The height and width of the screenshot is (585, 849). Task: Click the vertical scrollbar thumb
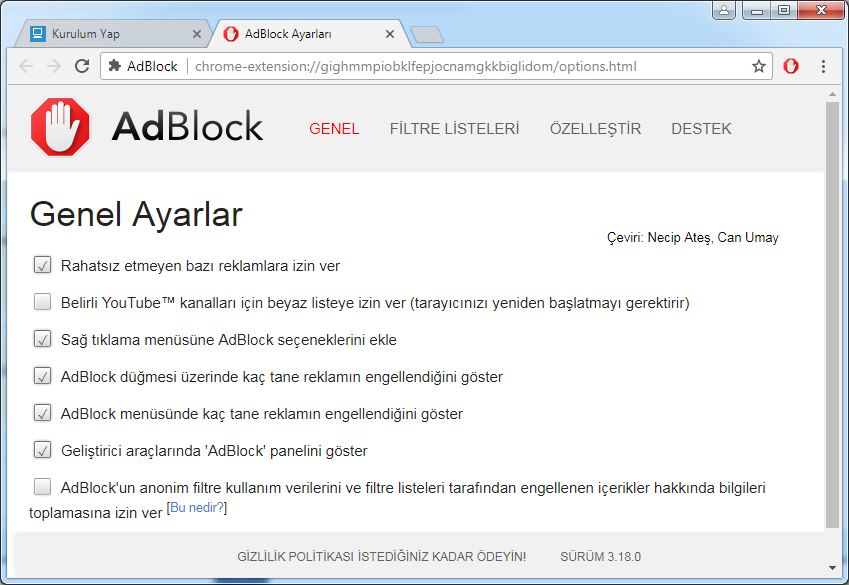tap(832, 314)
